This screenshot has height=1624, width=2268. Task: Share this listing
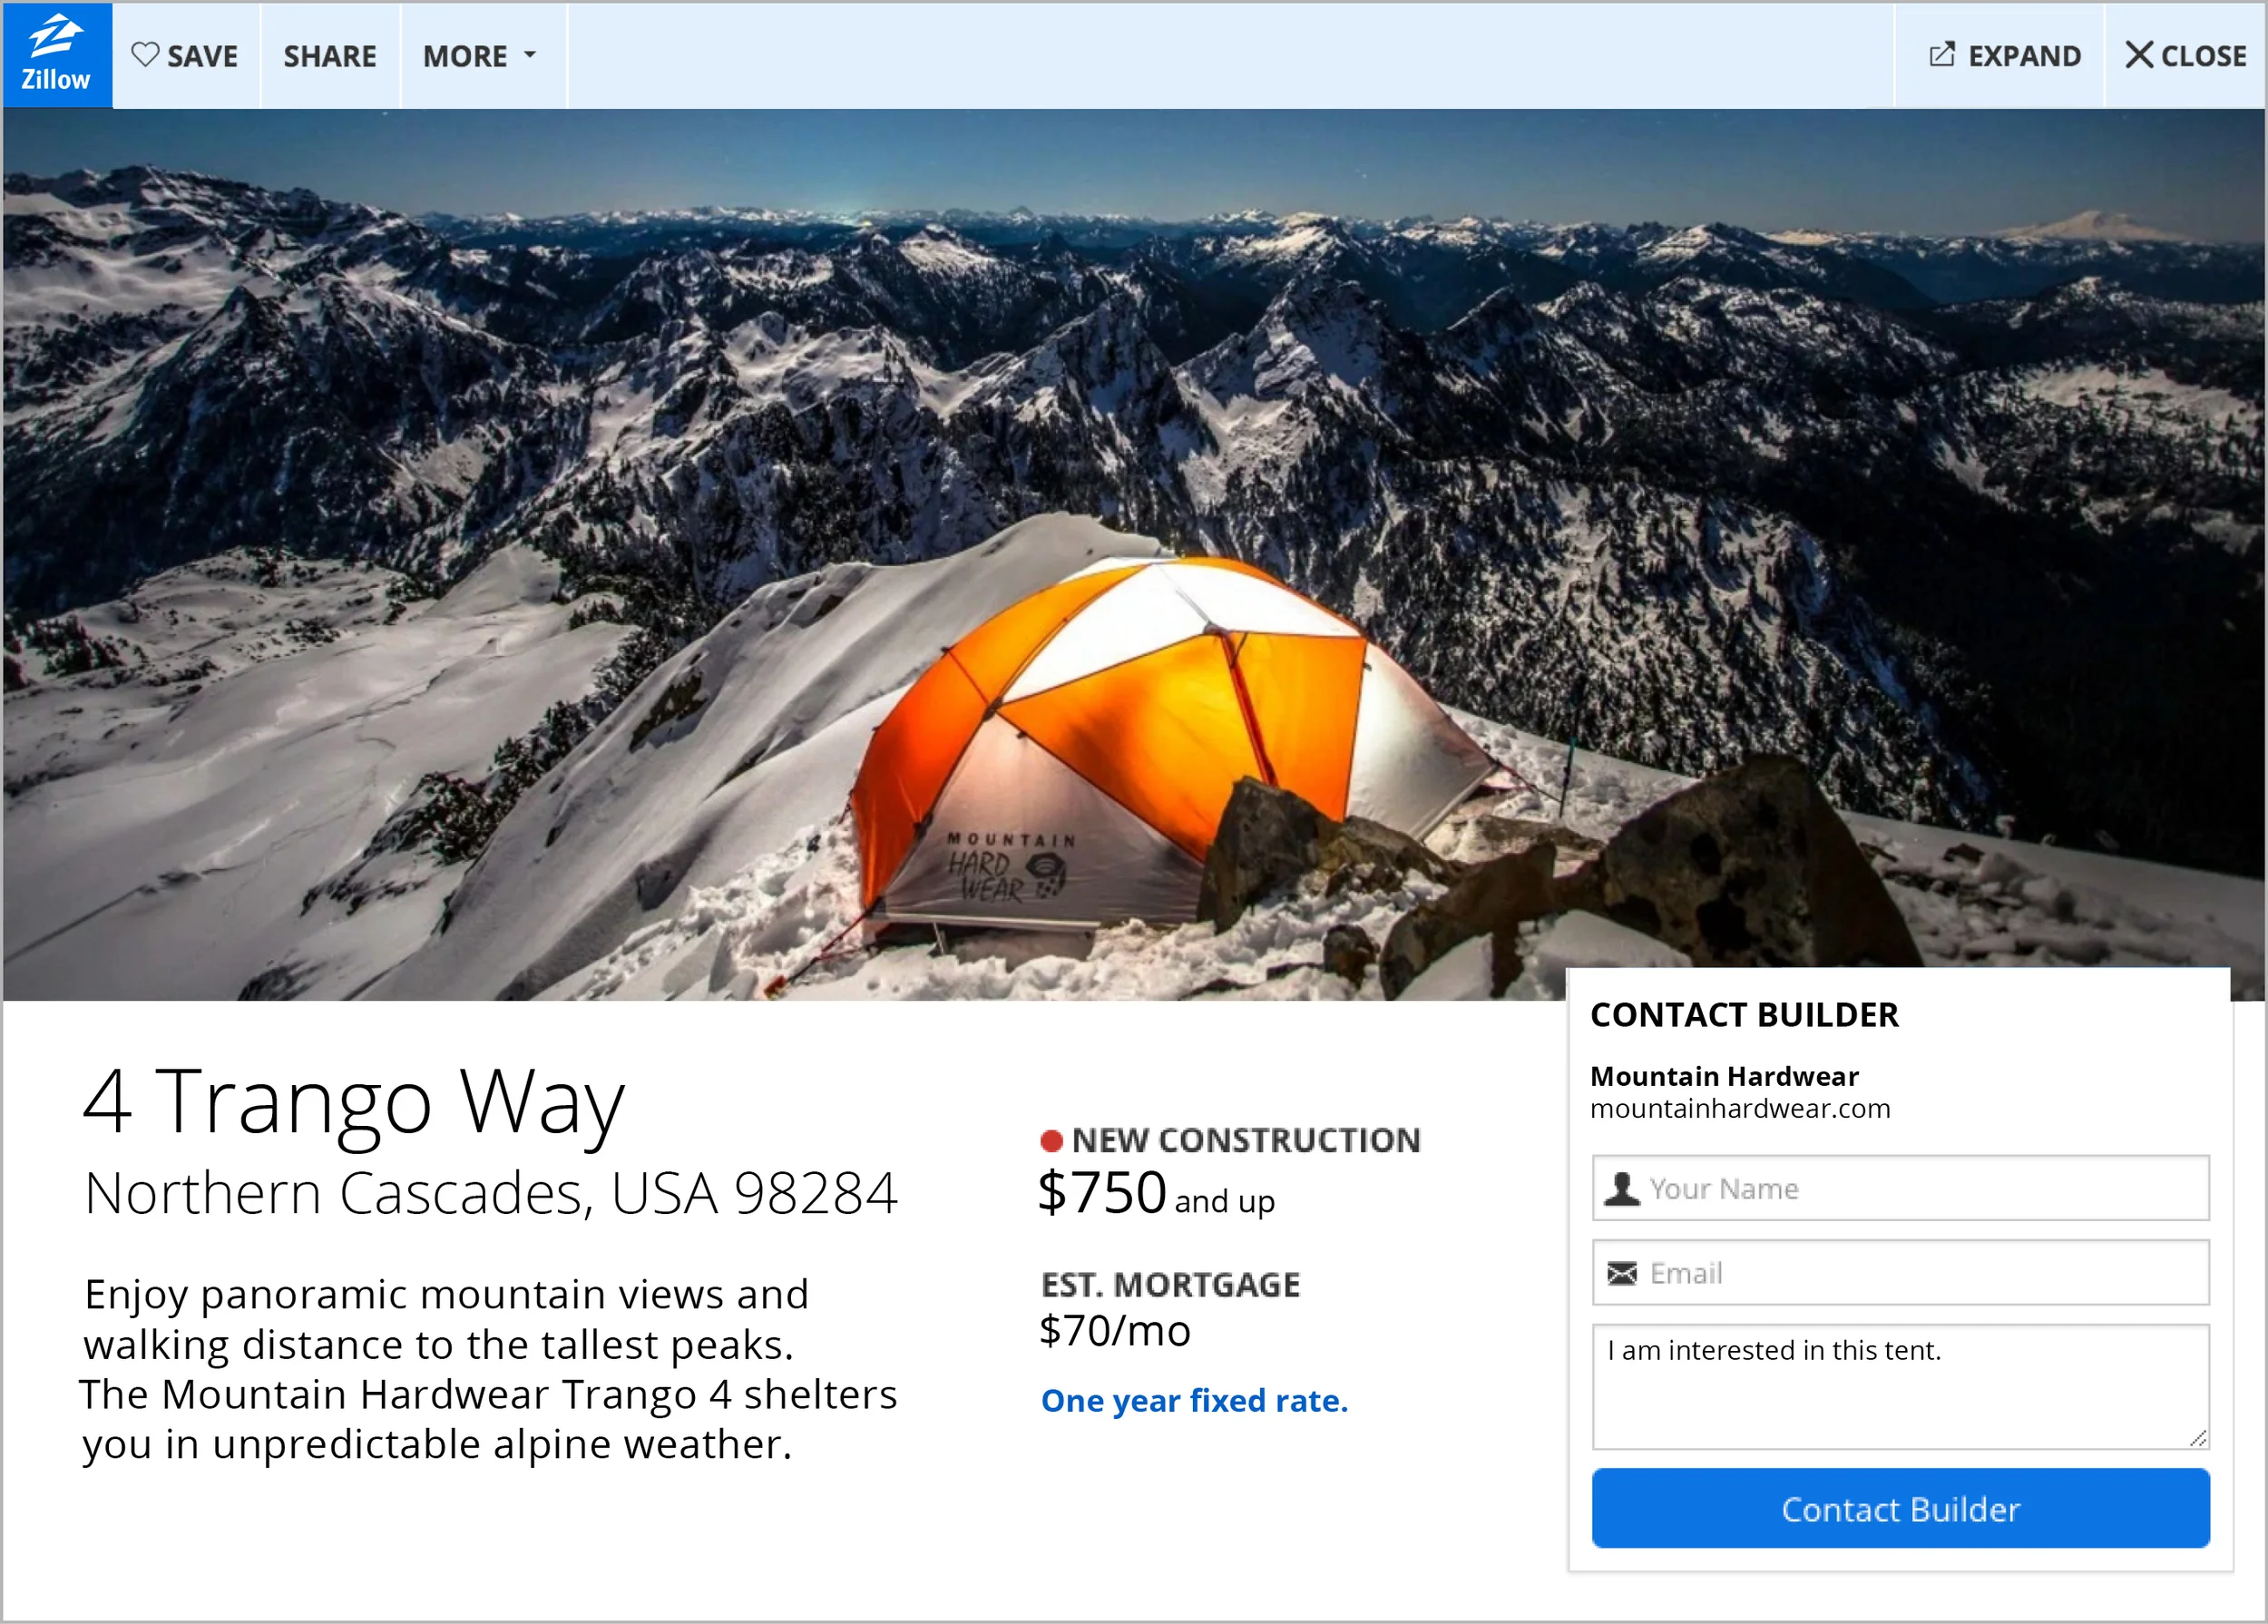click(330, 56)
